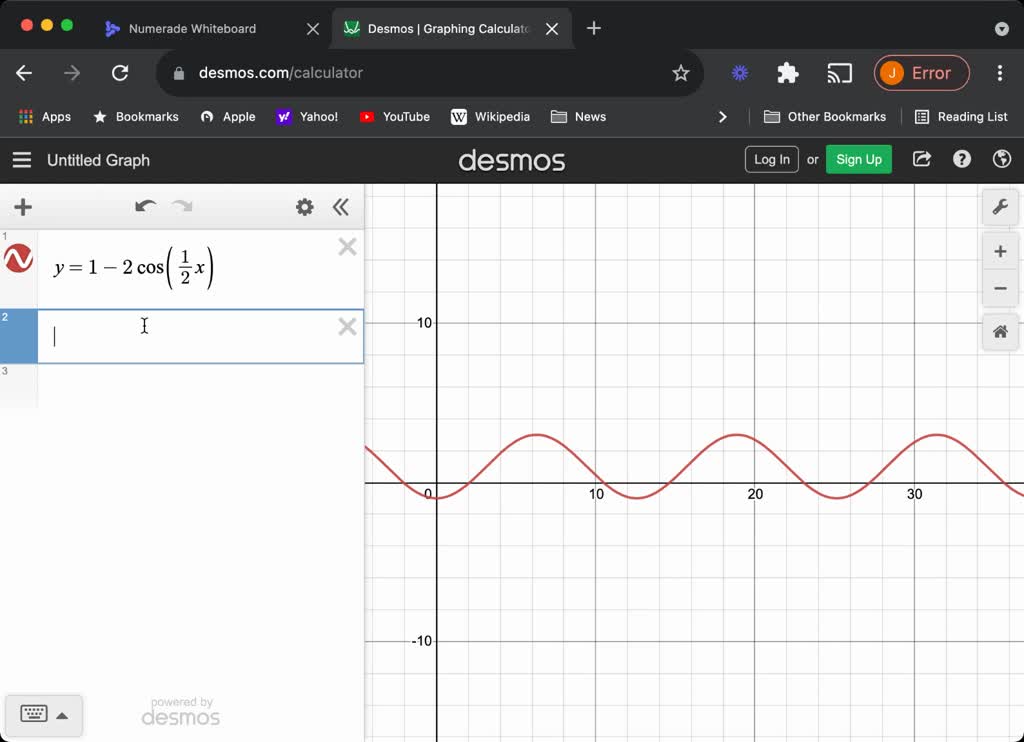The height and width of the screenshot is (742, 1024).
Task: Click the home icon to reset zoom
Action: tap(1000, 331)
